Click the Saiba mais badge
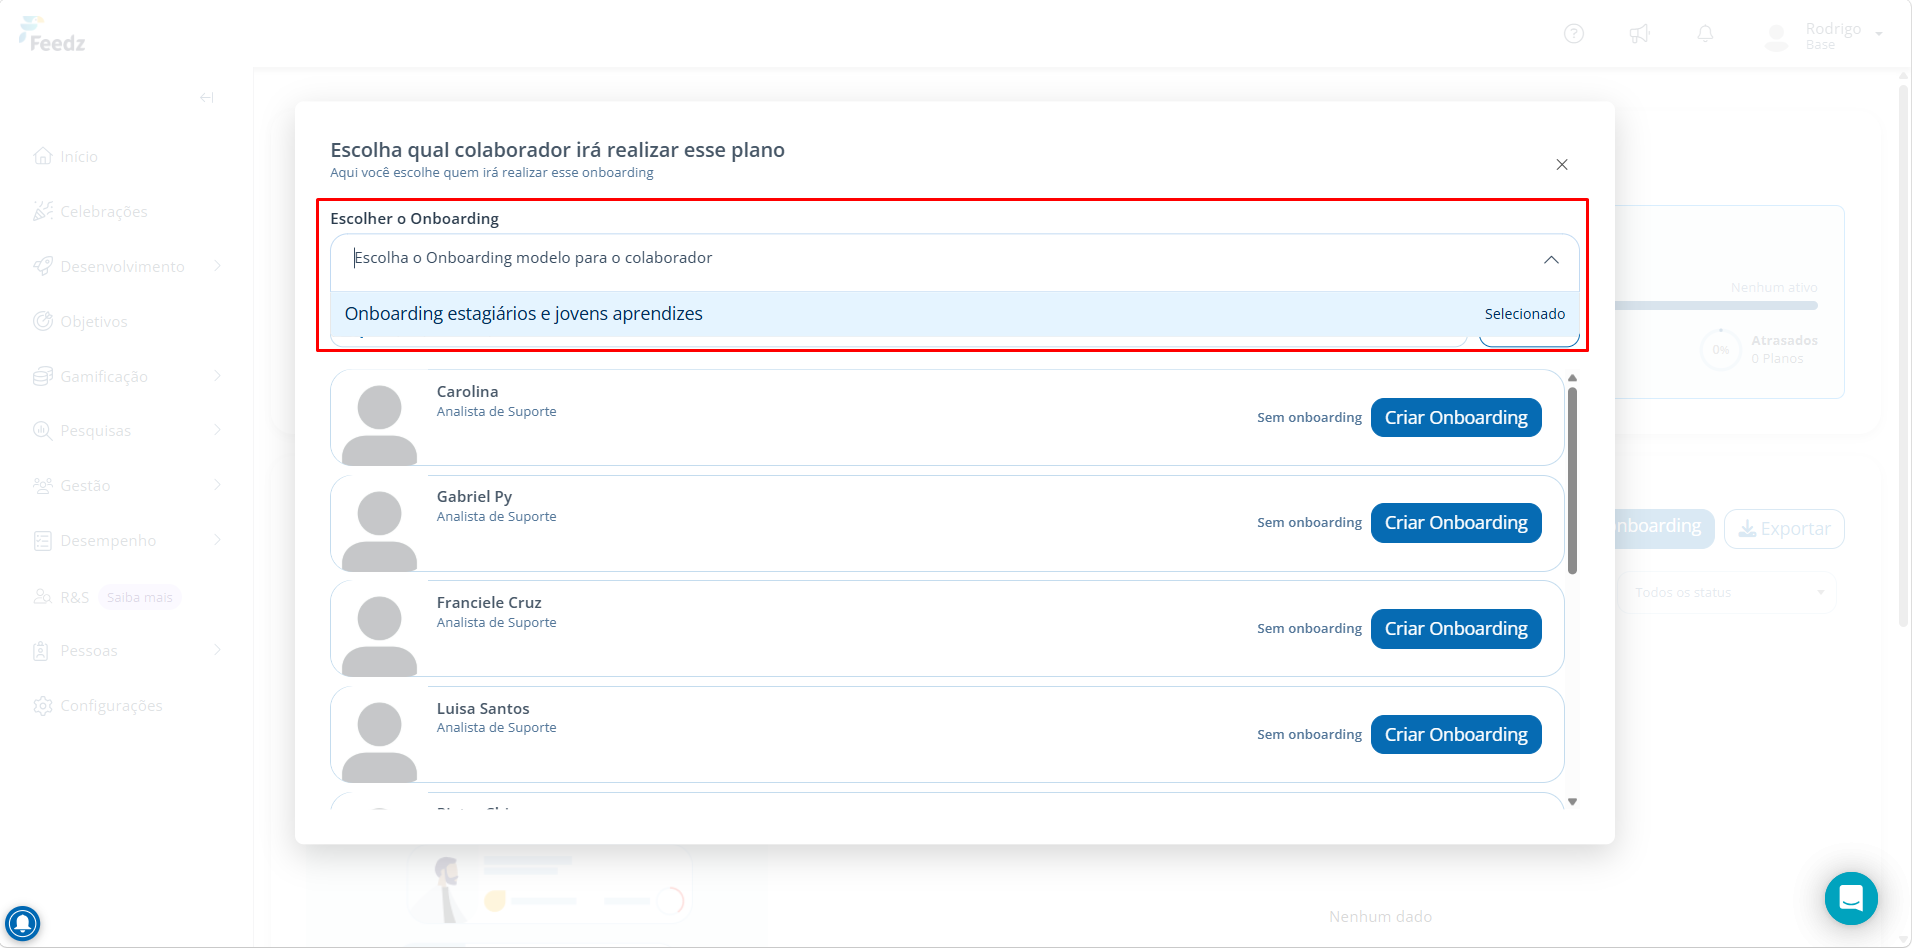This screenshot has height=948, width=1912. [140, 598]
